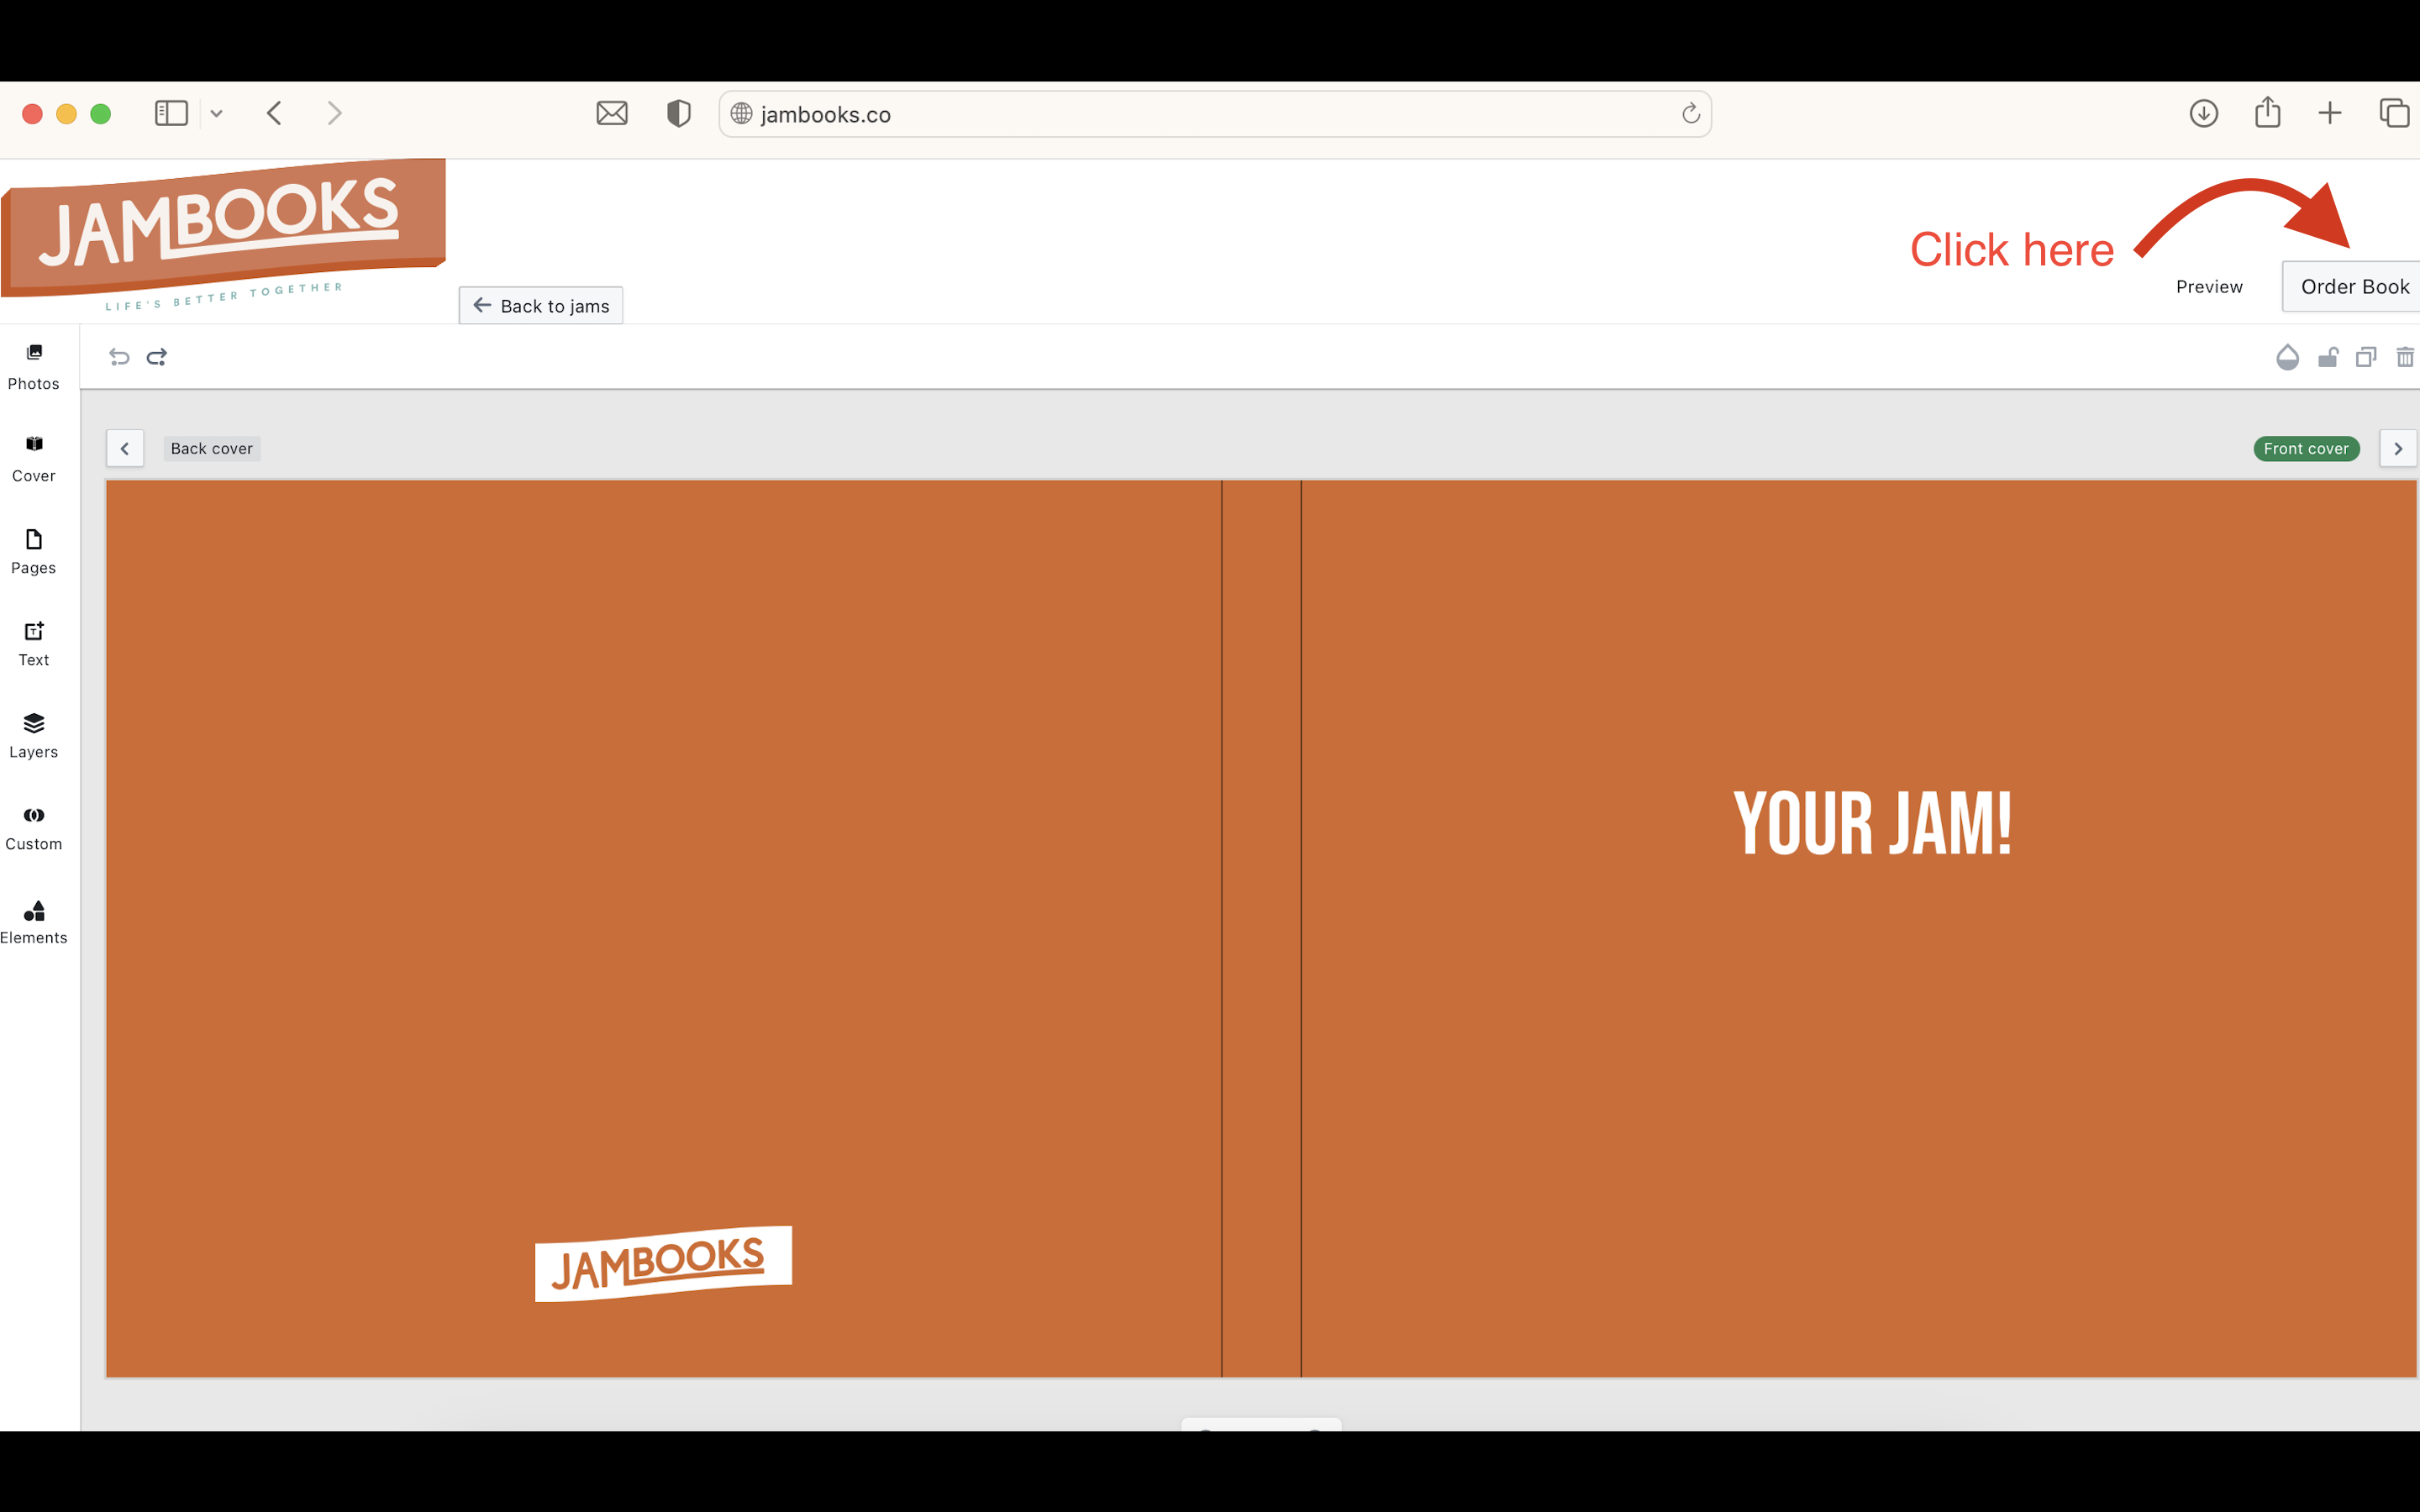The width and height of the screenshot is (2420, 1512).
Task: Toggle the lock on the selected element
Action: coord(2328,357)
